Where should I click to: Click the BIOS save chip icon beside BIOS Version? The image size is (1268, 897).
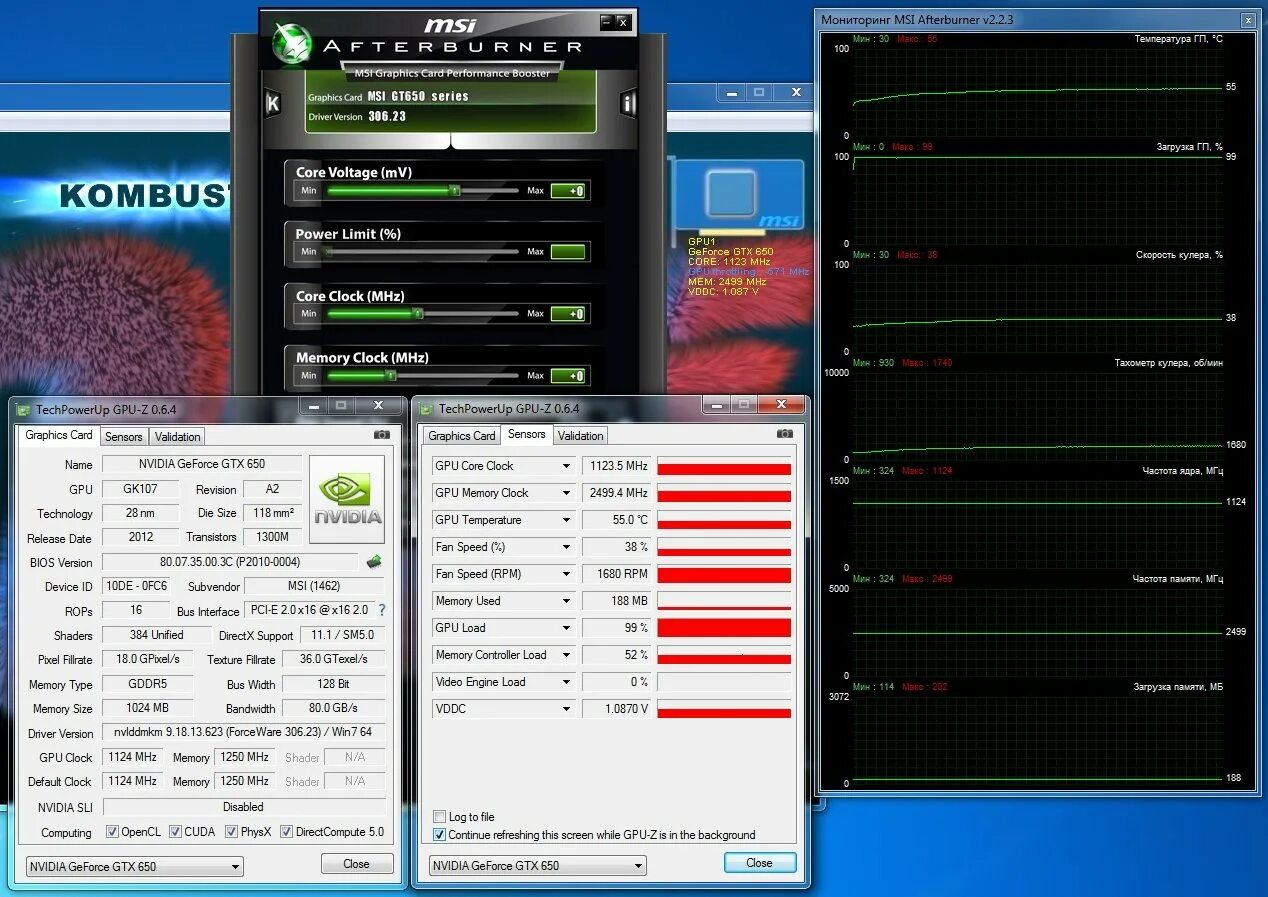374,562
